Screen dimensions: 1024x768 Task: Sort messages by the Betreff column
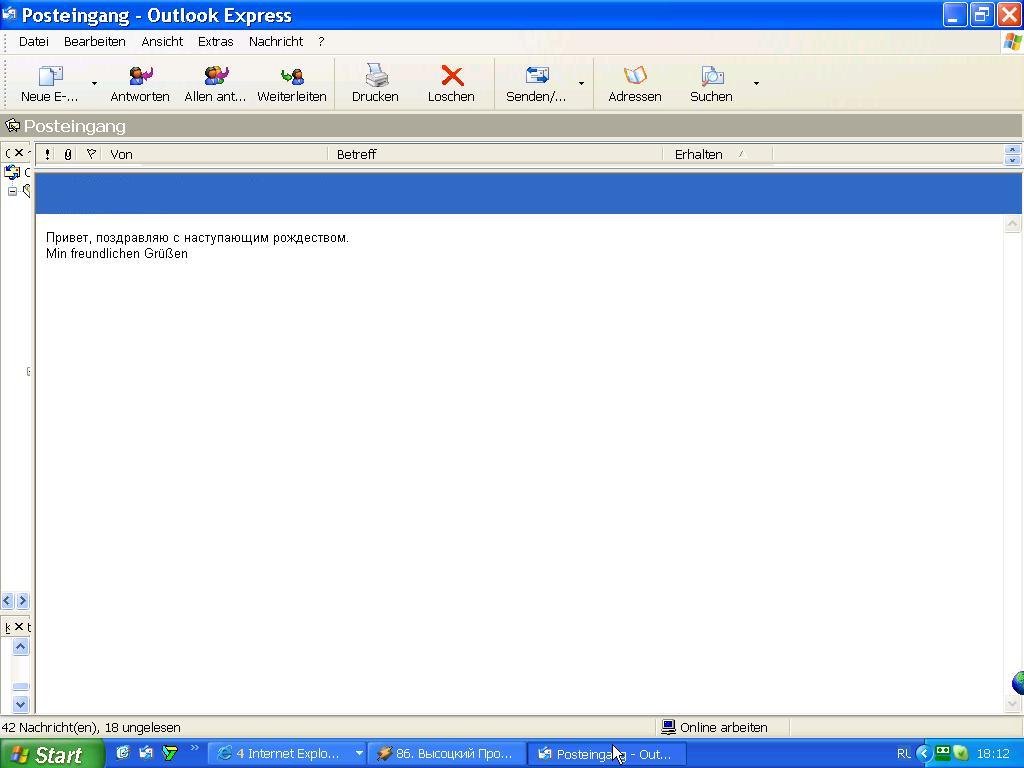(495, 154)
